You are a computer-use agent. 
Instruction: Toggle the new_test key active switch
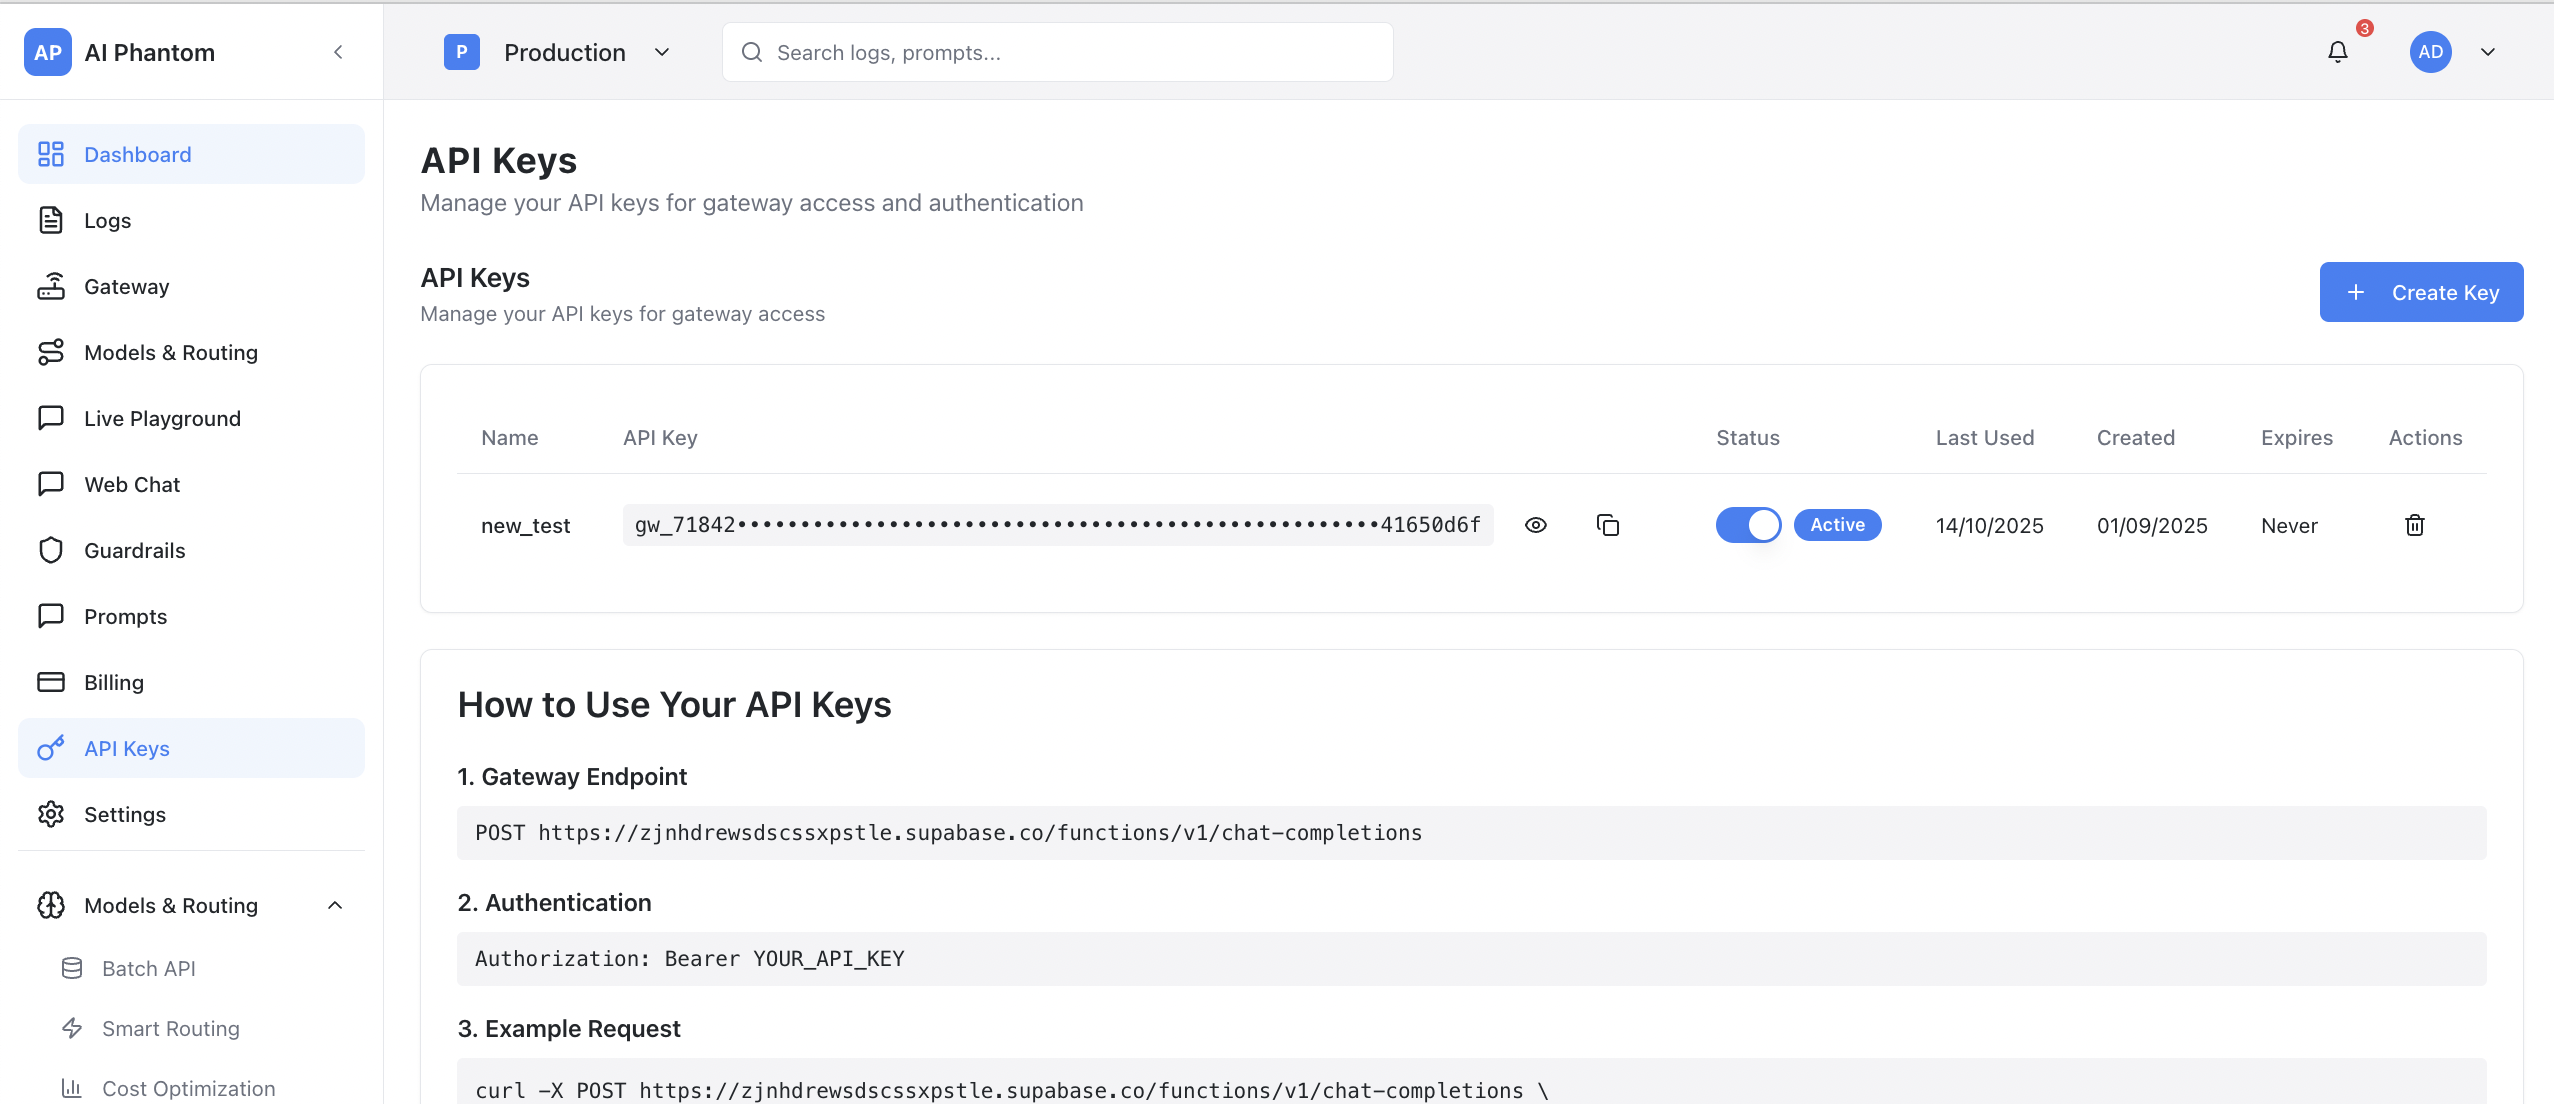coord(1748,525)
